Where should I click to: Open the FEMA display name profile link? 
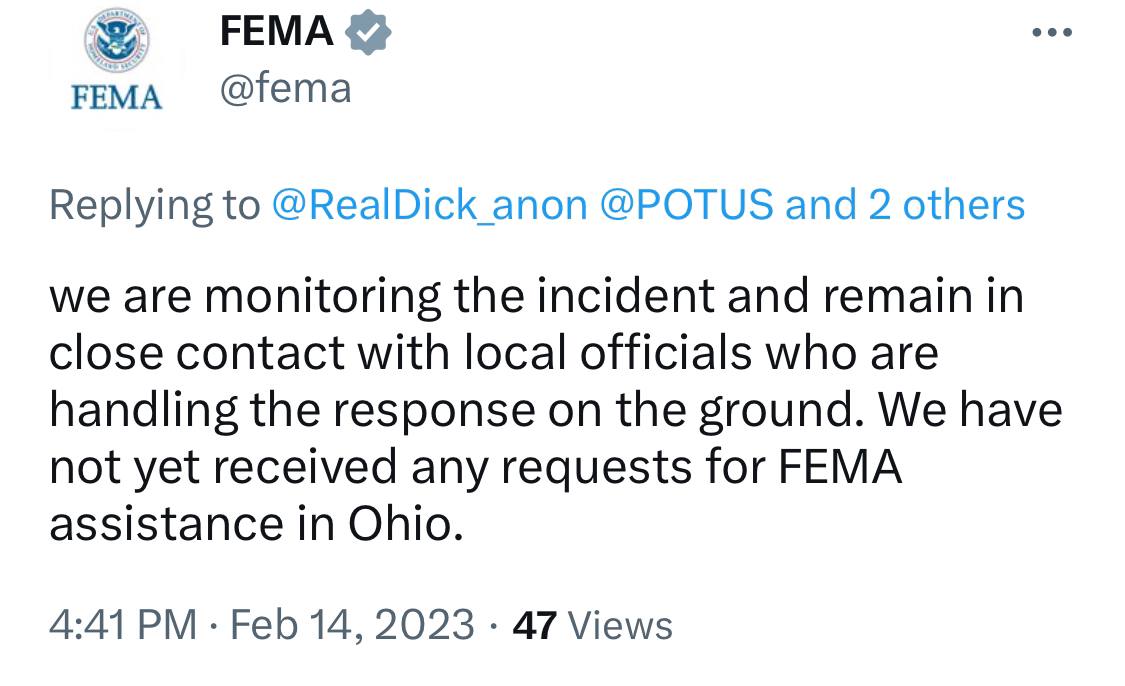click(x=276, y=32)
